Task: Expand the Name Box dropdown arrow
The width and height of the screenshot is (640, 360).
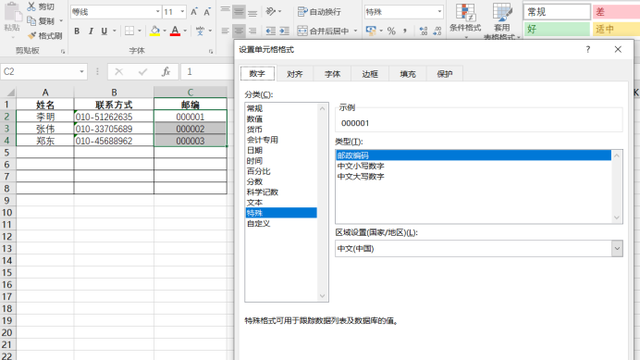Action: click(82, 72)
